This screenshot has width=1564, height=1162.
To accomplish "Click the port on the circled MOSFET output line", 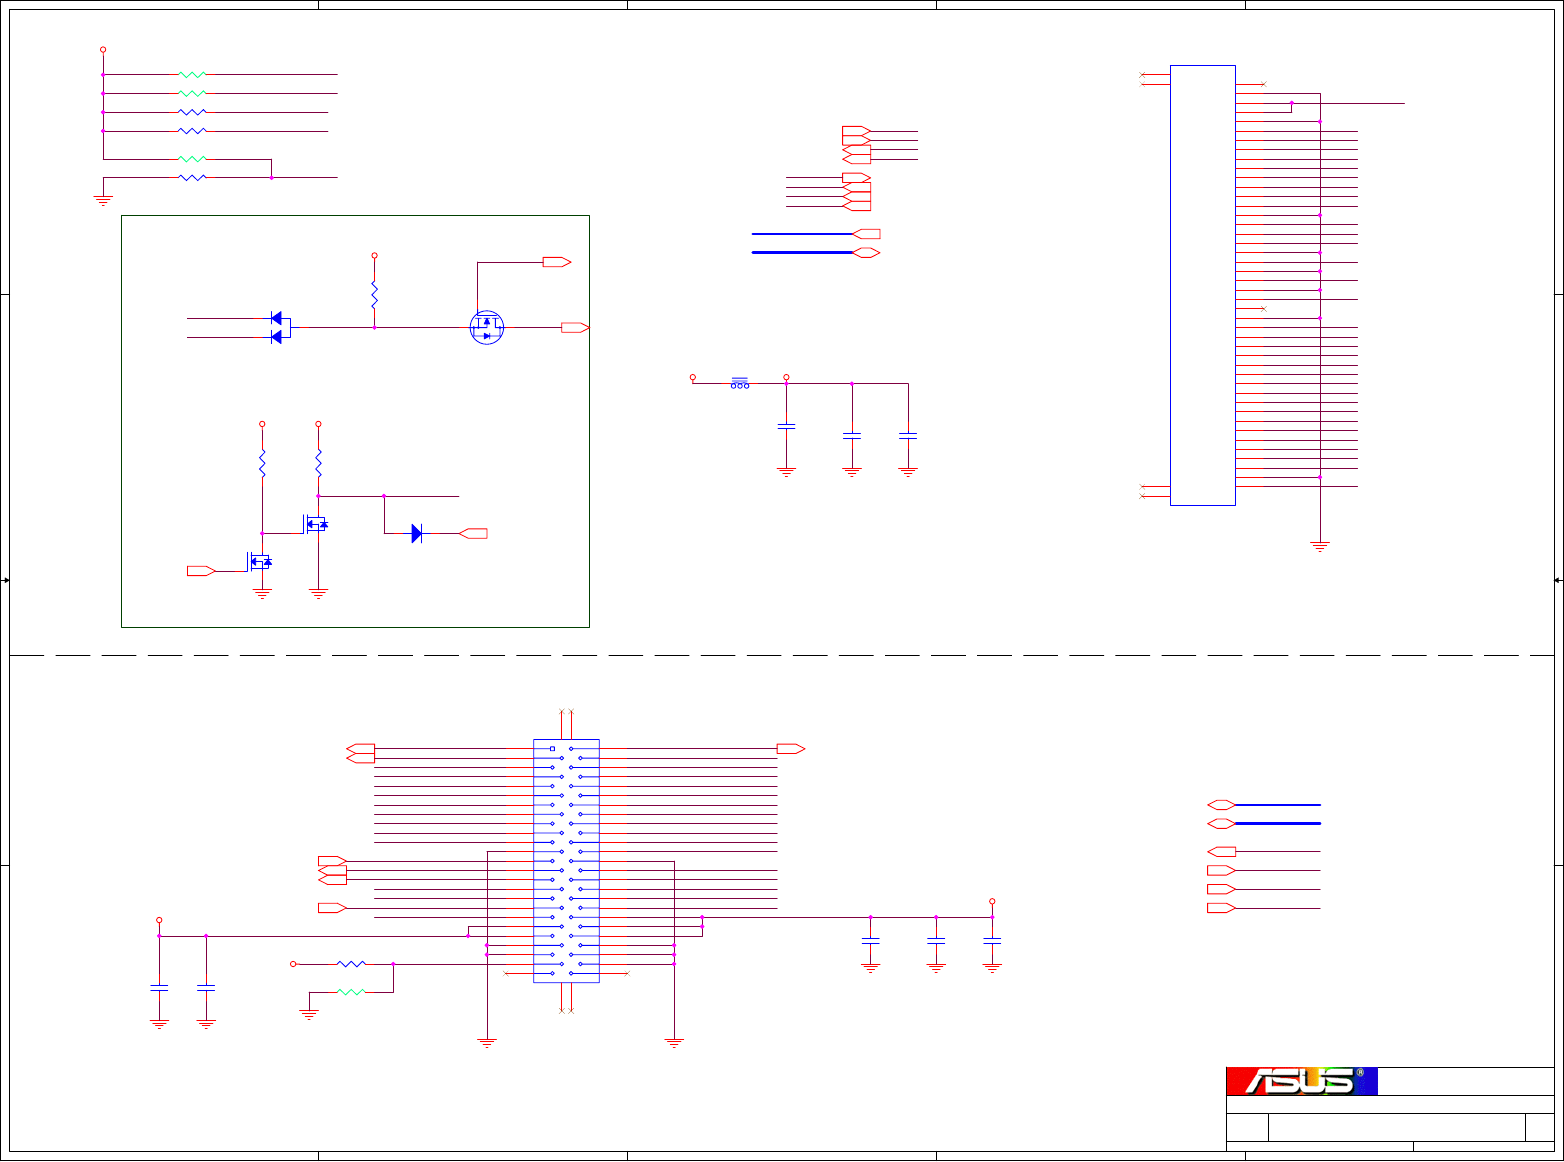I will click(x=575, y=327).
